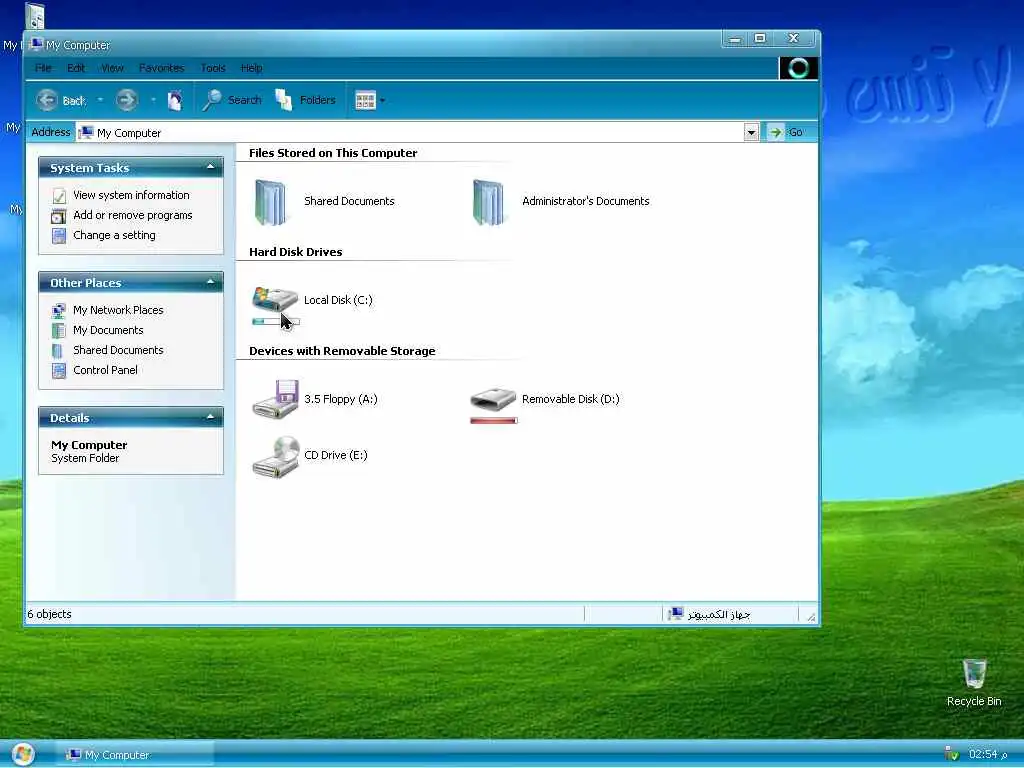
Task: Open the View menu
Action: 112,68
